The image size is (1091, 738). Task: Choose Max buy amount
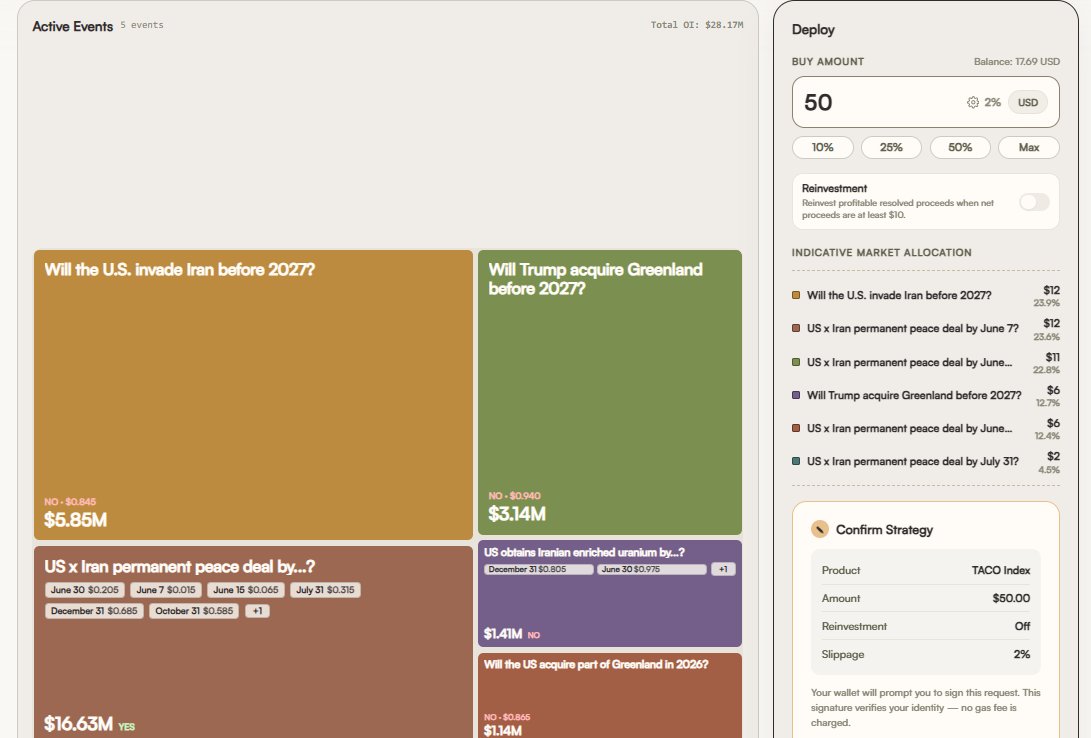[x=1028, y=147]
